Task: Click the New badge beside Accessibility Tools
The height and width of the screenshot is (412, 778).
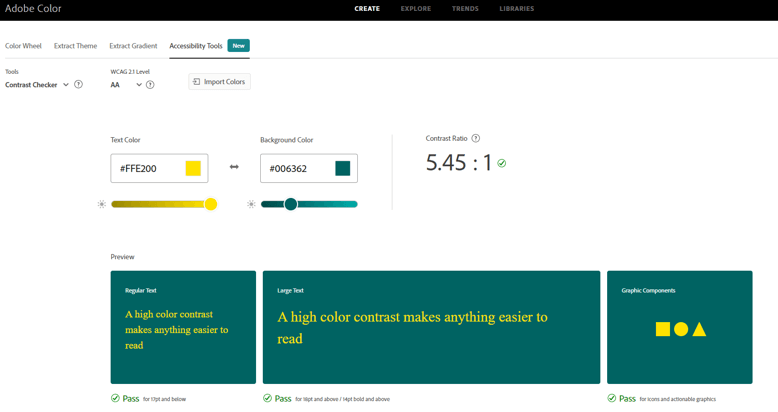Action: [x=239, y=46]
